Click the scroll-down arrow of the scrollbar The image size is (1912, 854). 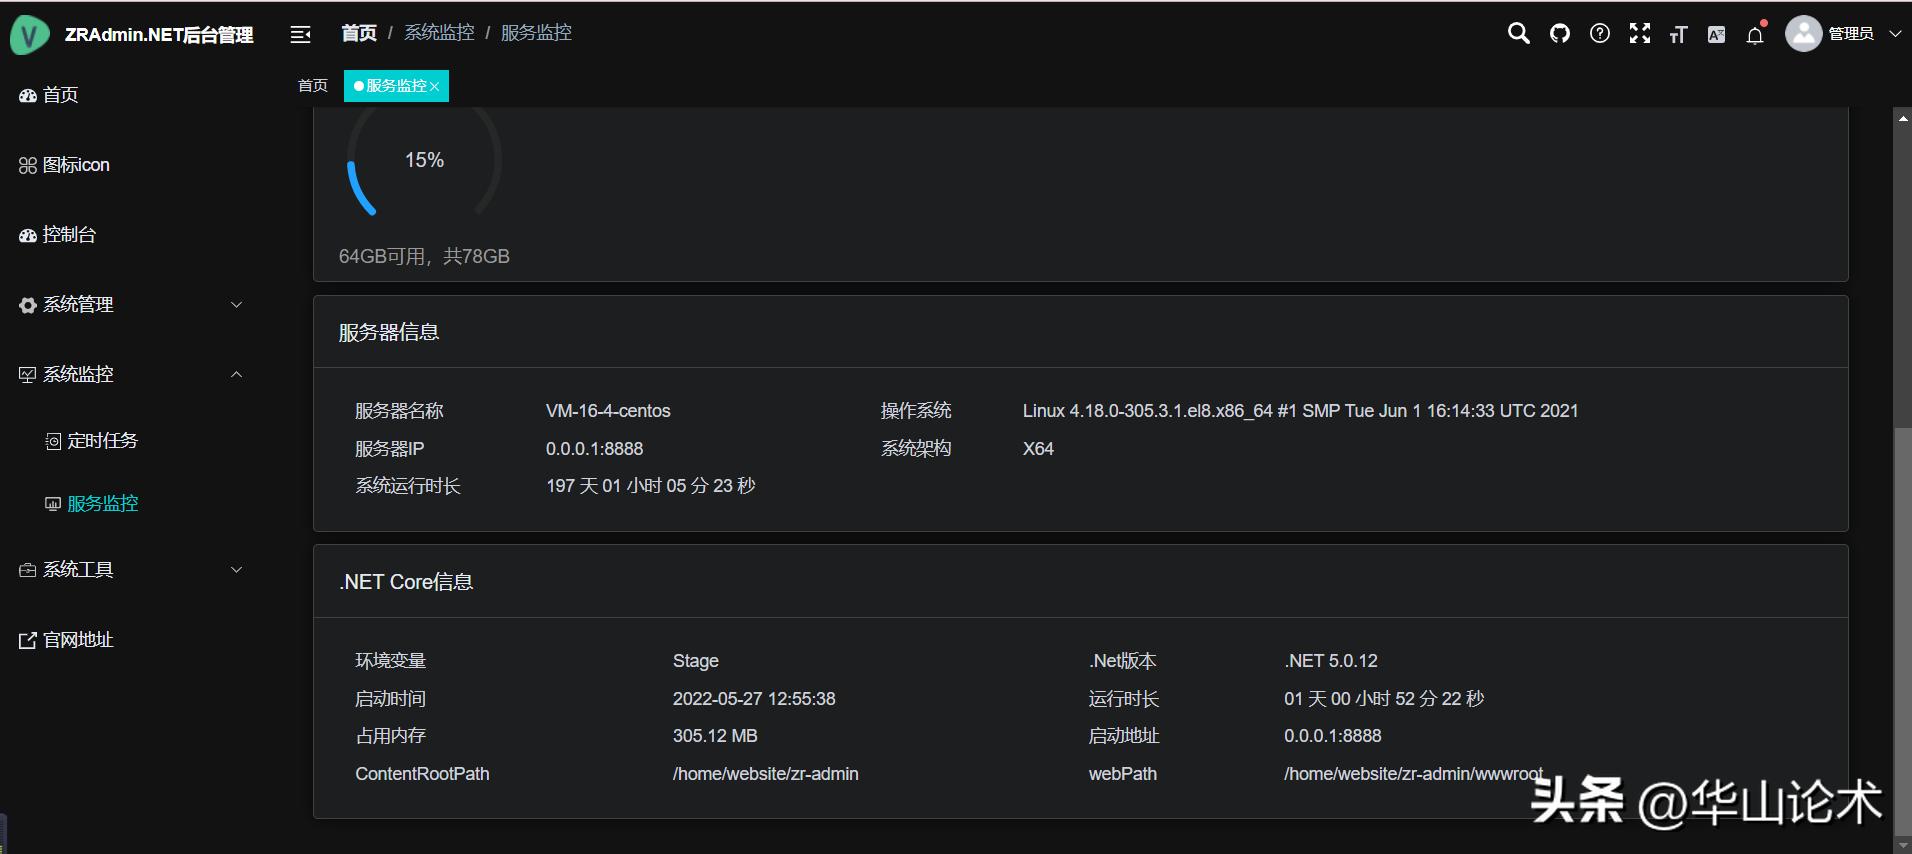(x=1903, y=844)
